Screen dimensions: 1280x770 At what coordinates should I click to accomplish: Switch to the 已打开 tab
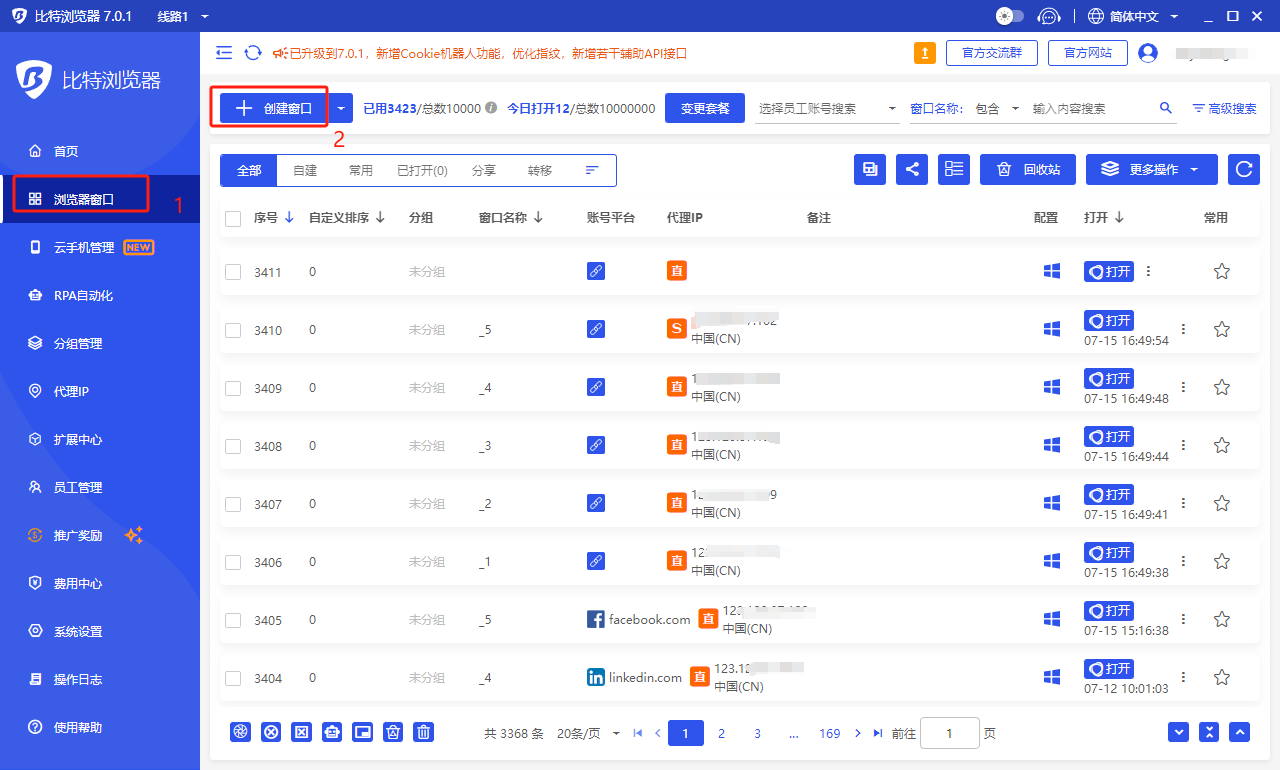point(423,170)
